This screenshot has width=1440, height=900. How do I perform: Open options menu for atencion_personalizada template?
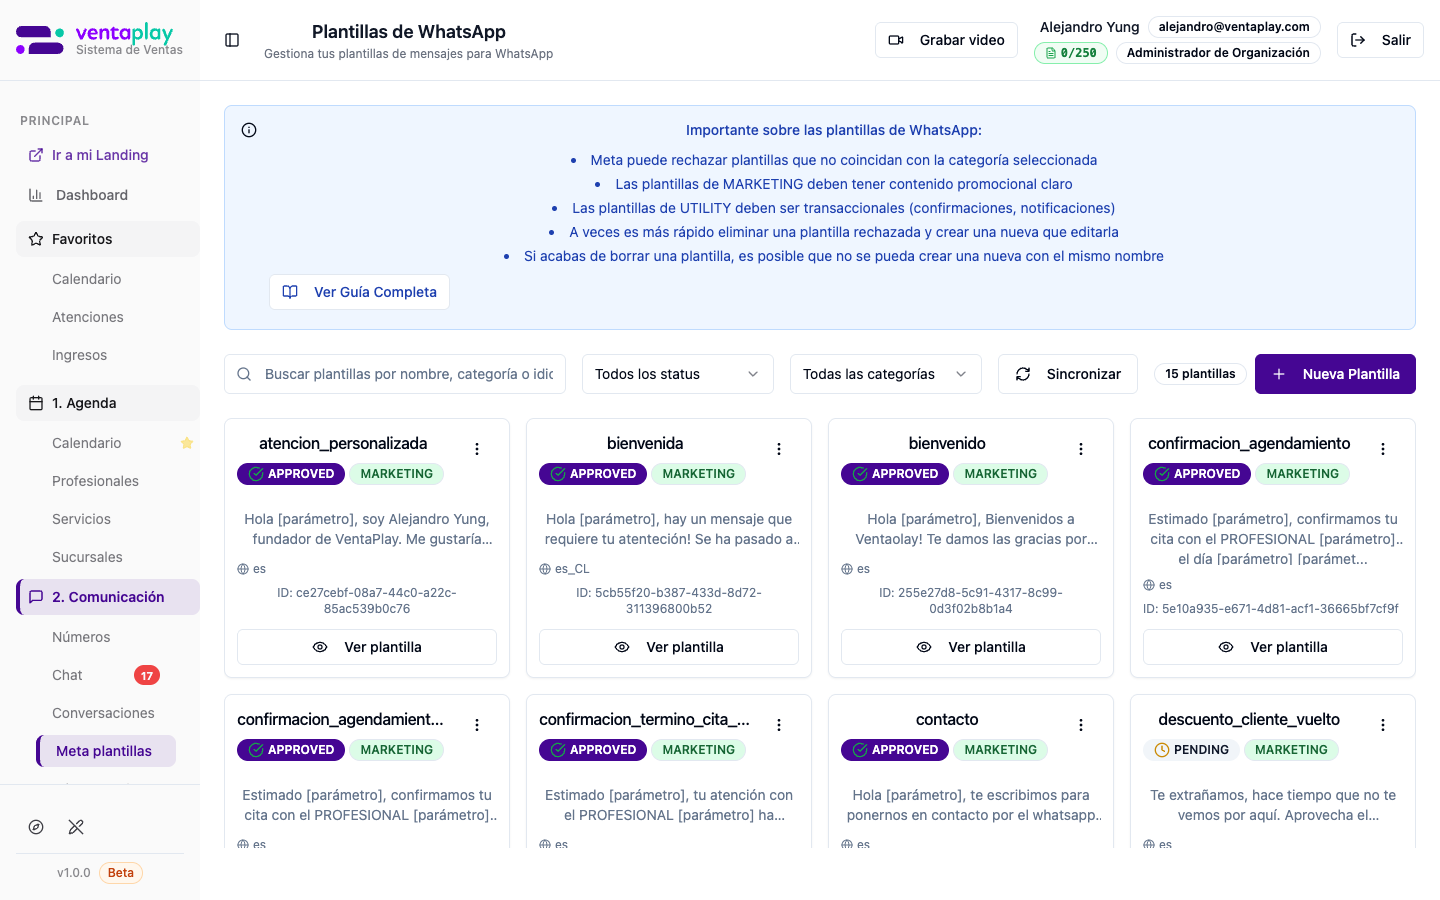[x=477, y=449]
